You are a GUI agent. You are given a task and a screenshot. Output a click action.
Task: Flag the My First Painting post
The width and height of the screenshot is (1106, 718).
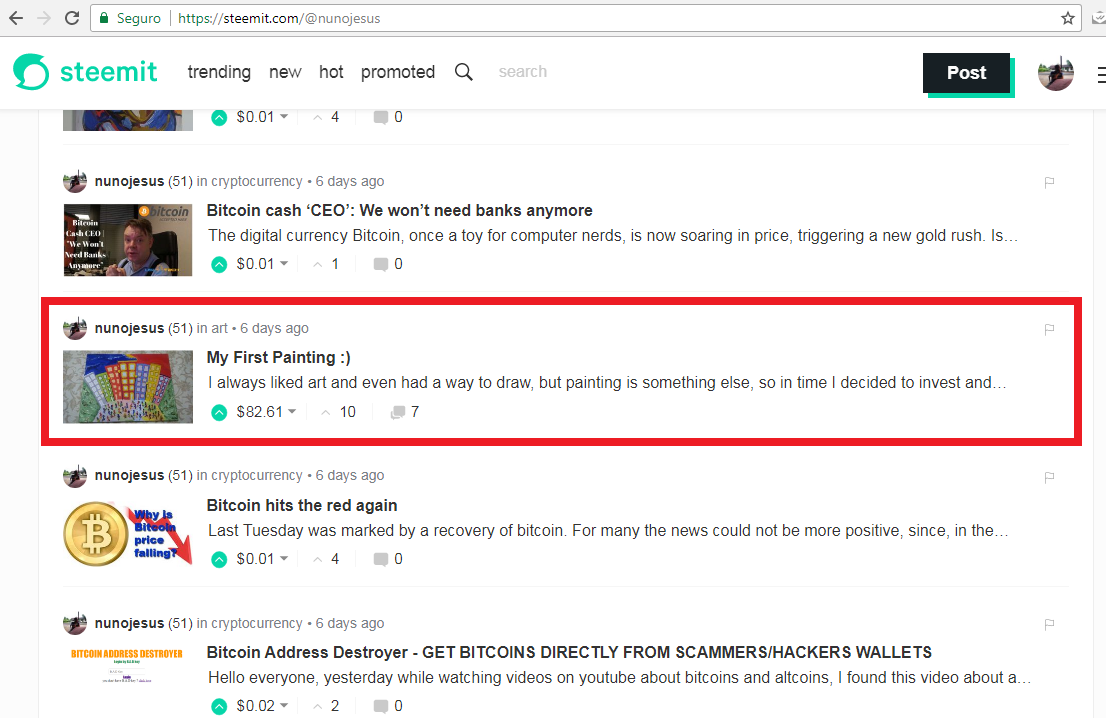pyautogui.click(x=1050, y=329)
